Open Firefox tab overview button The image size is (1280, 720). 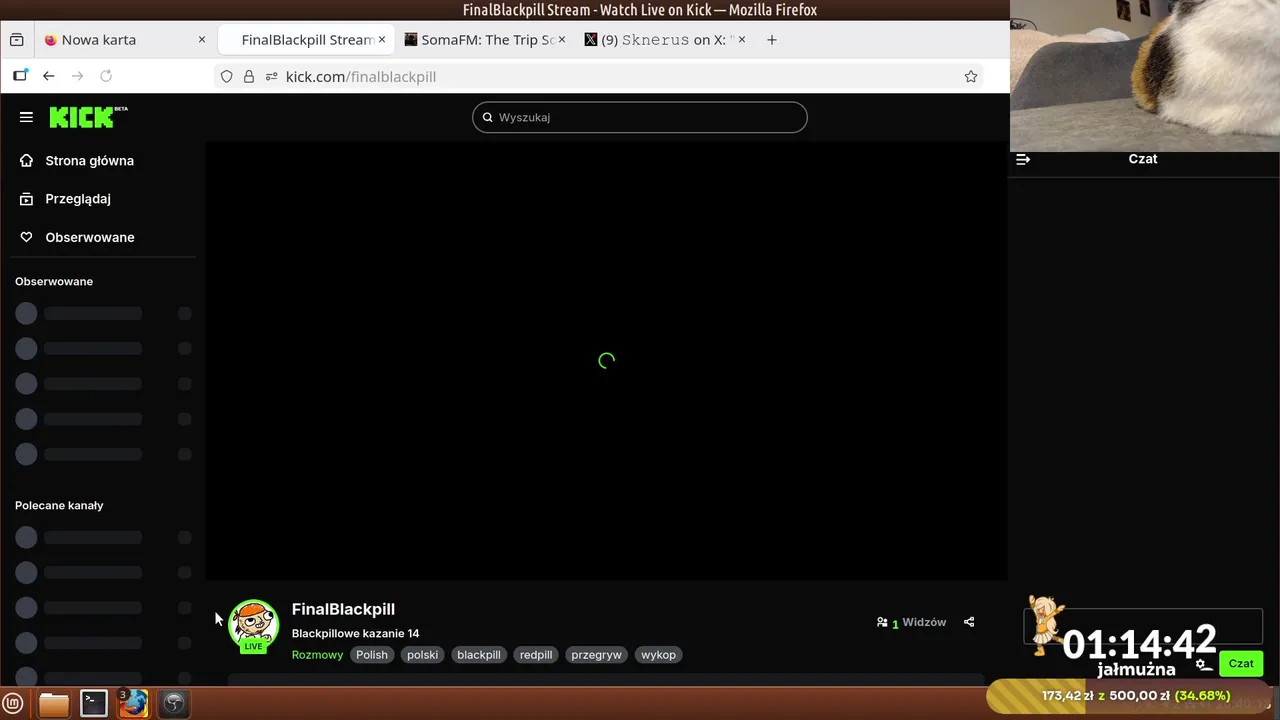16,40
